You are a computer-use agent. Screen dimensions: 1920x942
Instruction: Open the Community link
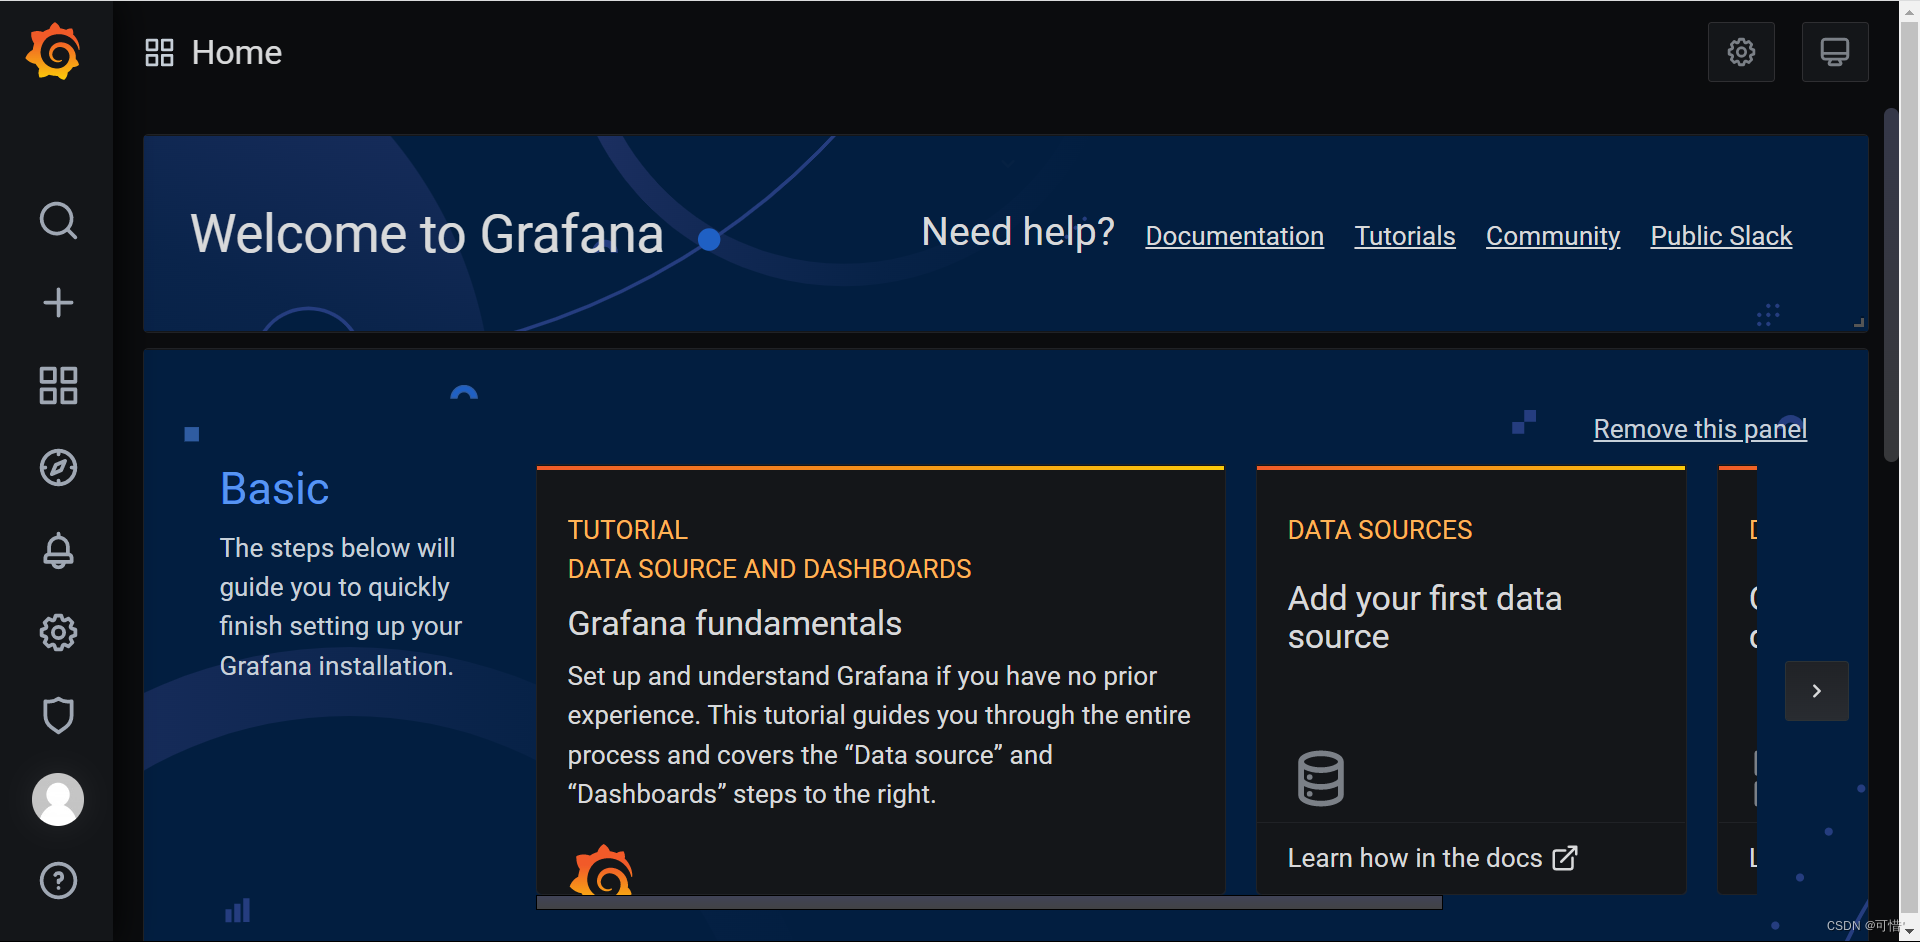click(x=1552, y=236)
